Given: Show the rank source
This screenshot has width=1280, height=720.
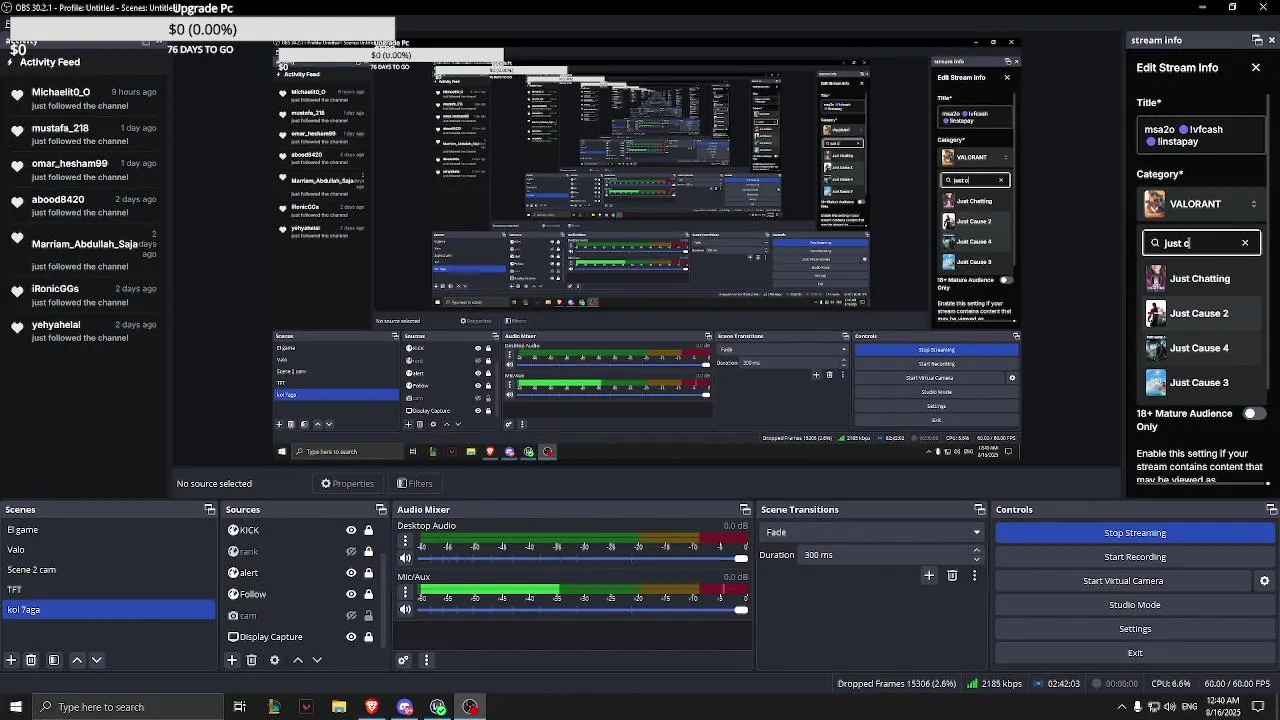Looking at the screenshot, I should [x=351, y=552].
